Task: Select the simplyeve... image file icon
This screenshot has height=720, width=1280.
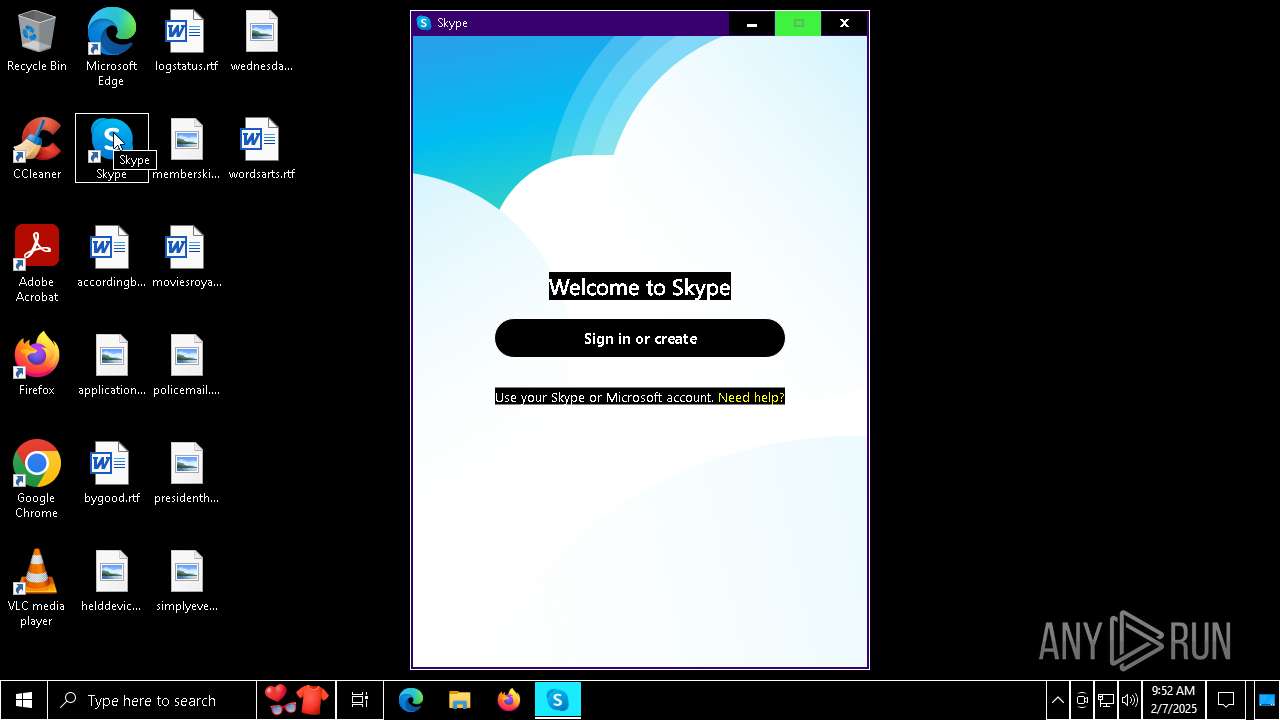Action: (x=186, y=581)
